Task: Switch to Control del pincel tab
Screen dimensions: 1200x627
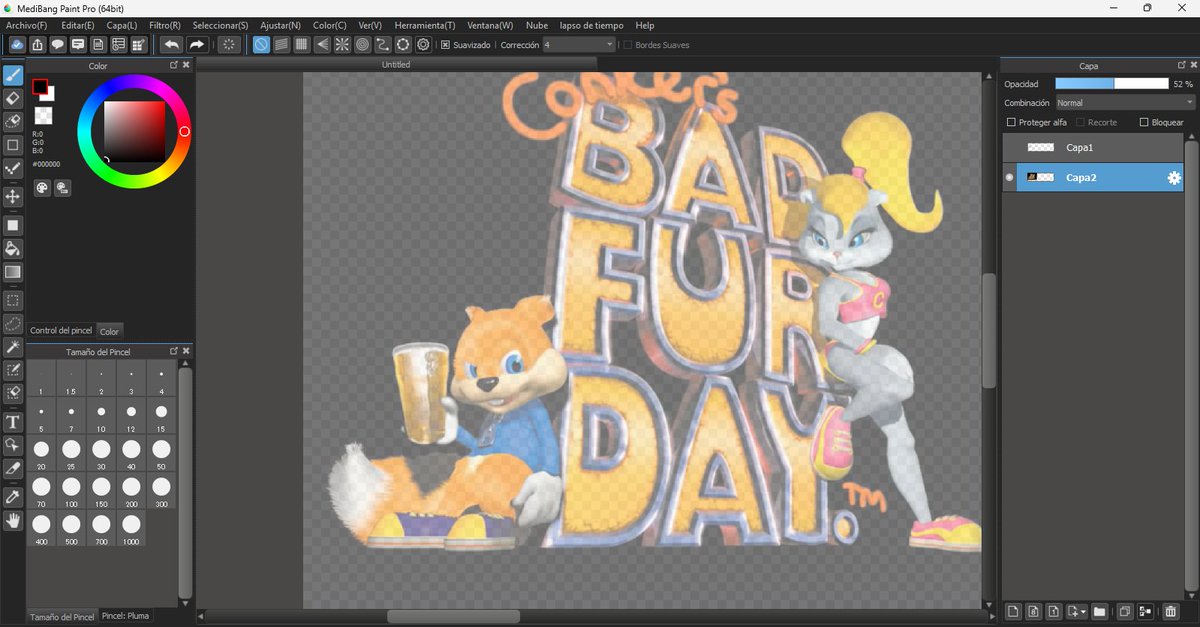Action: [x=61, y=330]
